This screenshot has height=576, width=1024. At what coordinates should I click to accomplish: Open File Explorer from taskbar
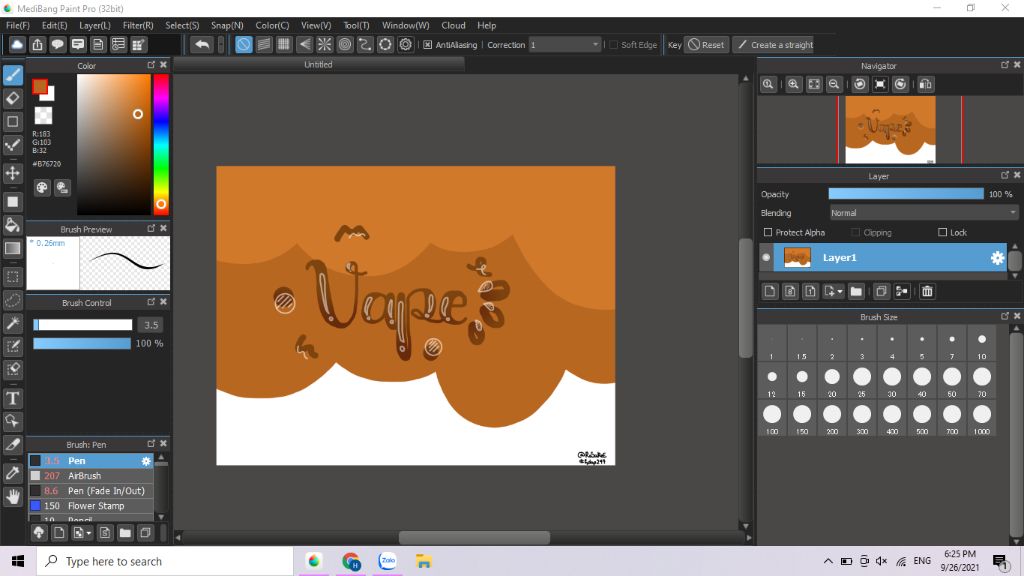click(423, 561)
